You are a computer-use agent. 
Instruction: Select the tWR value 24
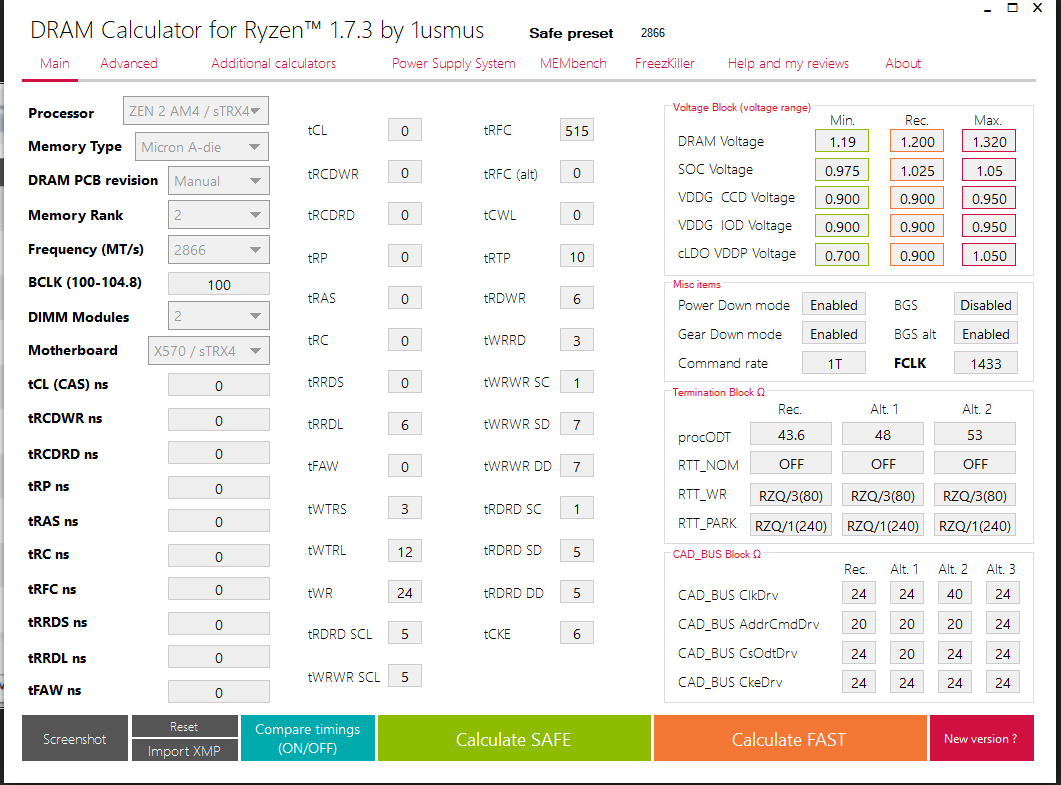[x=405, y=593]
